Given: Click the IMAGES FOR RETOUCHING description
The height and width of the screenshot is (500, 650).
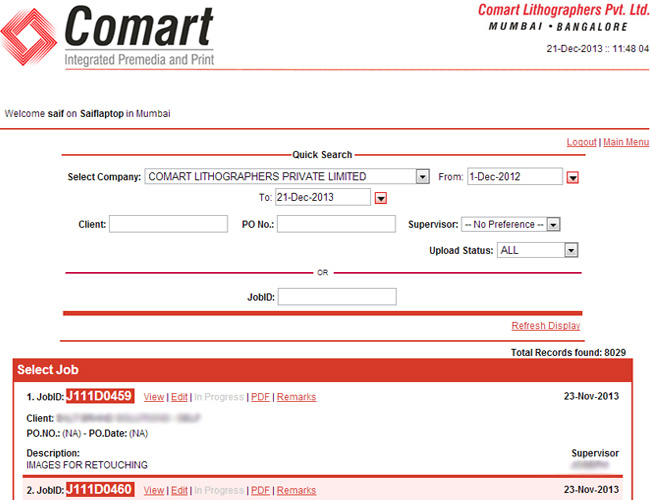Looking at the screenshot, I should click(87, 465).
